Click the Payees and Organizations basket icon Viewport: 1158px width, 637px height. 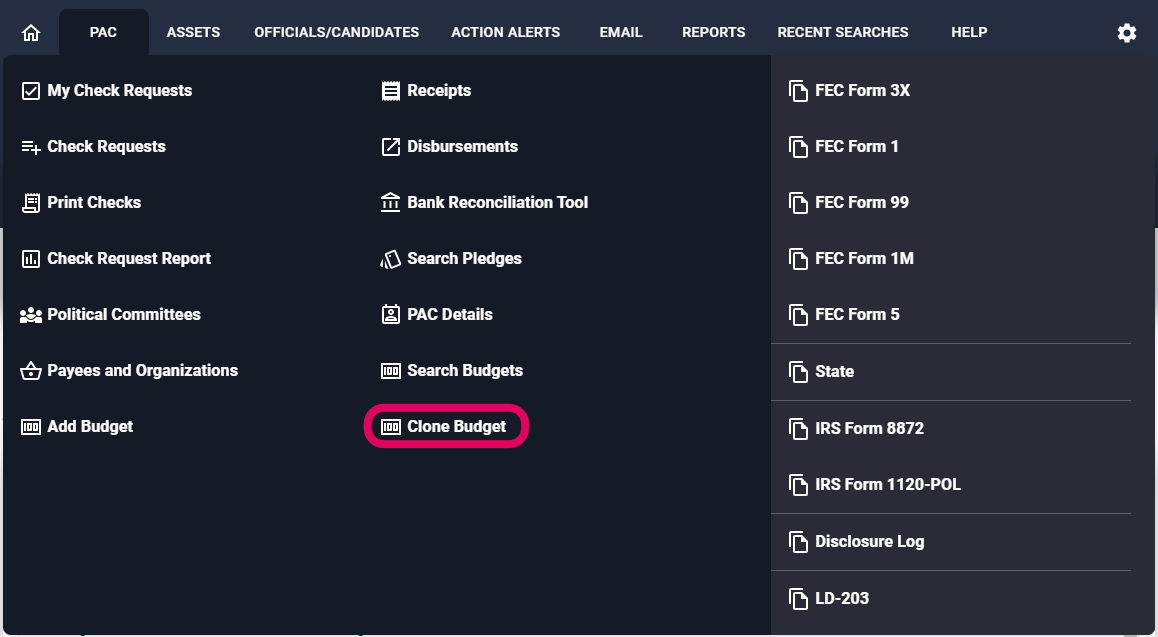click(x=30, y=371)
